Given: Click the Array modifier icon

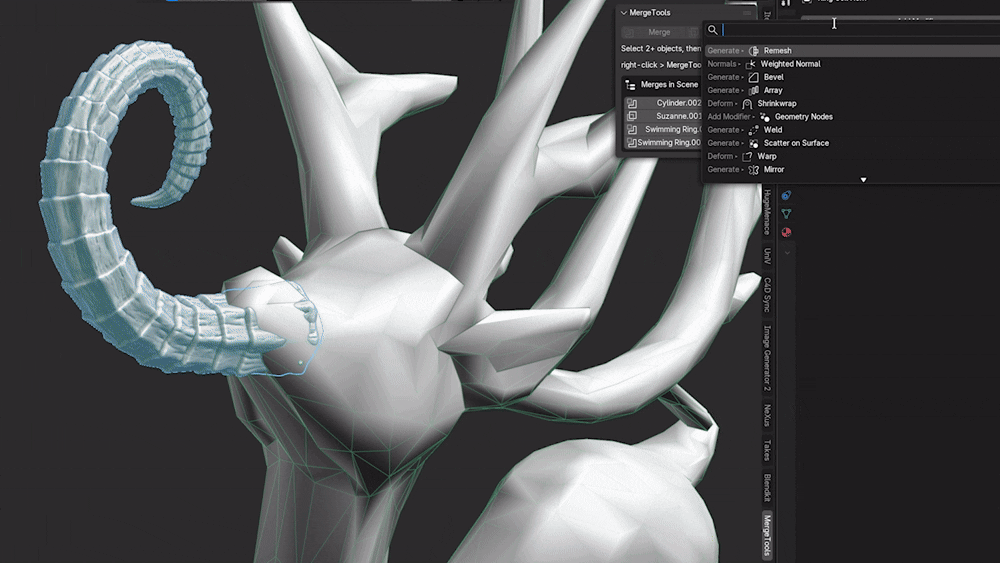Looking at the screenshot, I should pyautogui.click(x=754, y=91).
